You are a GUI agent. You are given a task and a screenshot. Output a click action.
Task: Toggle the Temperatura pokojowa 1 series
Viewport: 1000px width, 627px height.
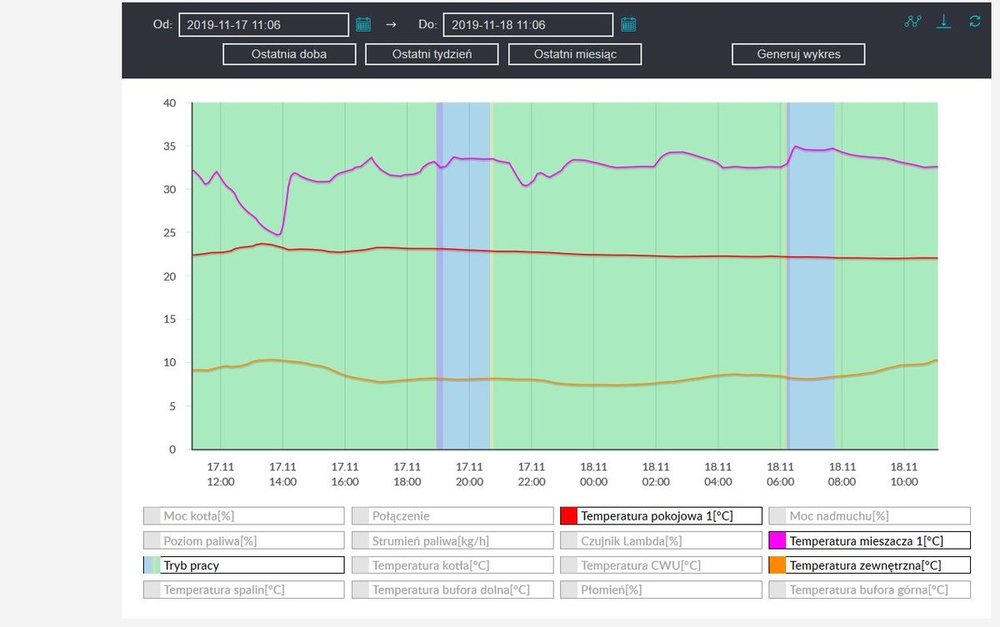(x=660, y=516)
